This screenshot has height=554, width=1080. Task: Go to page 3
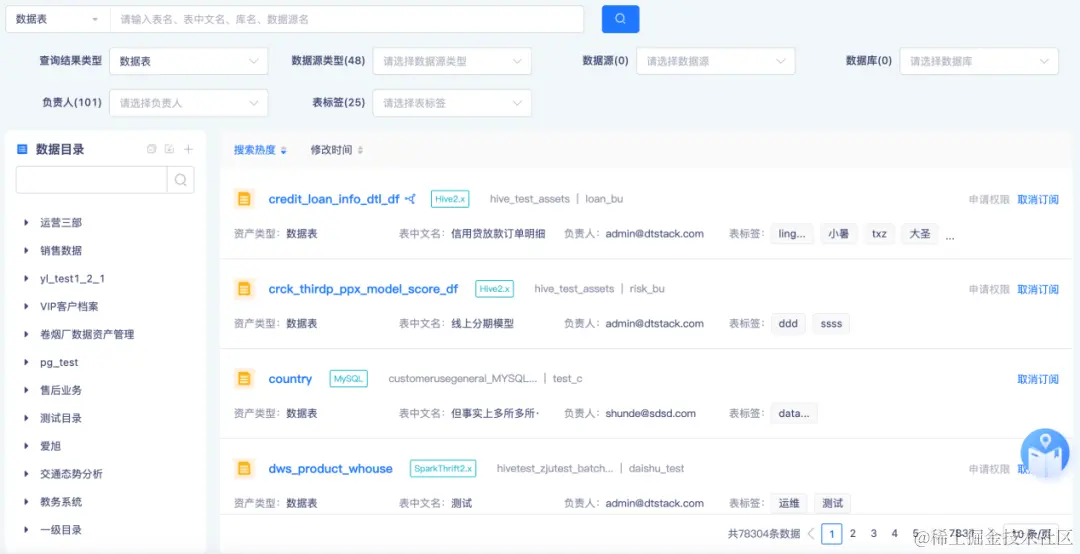873,533
